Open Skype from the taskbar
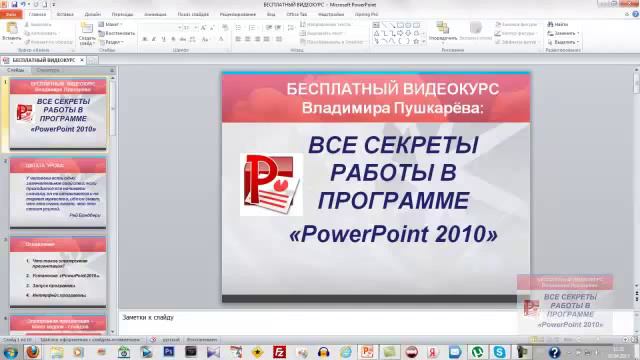Image resolution: width=640 pixels, height=360 pixels. 499,352
